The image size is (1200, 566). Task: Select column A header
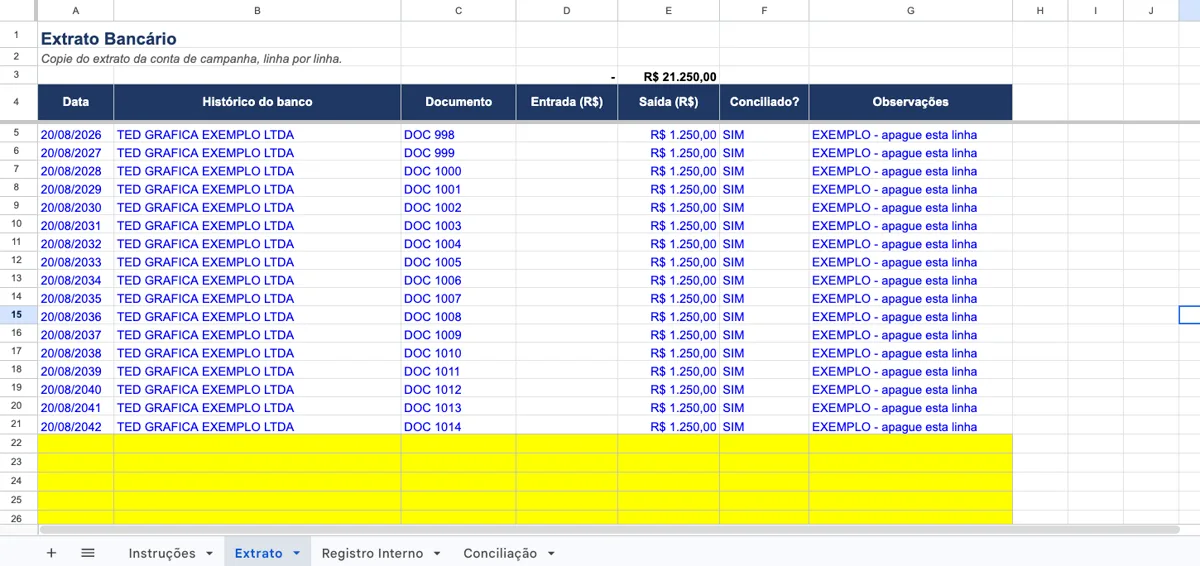pyautogui.click(x=76, y=10)
